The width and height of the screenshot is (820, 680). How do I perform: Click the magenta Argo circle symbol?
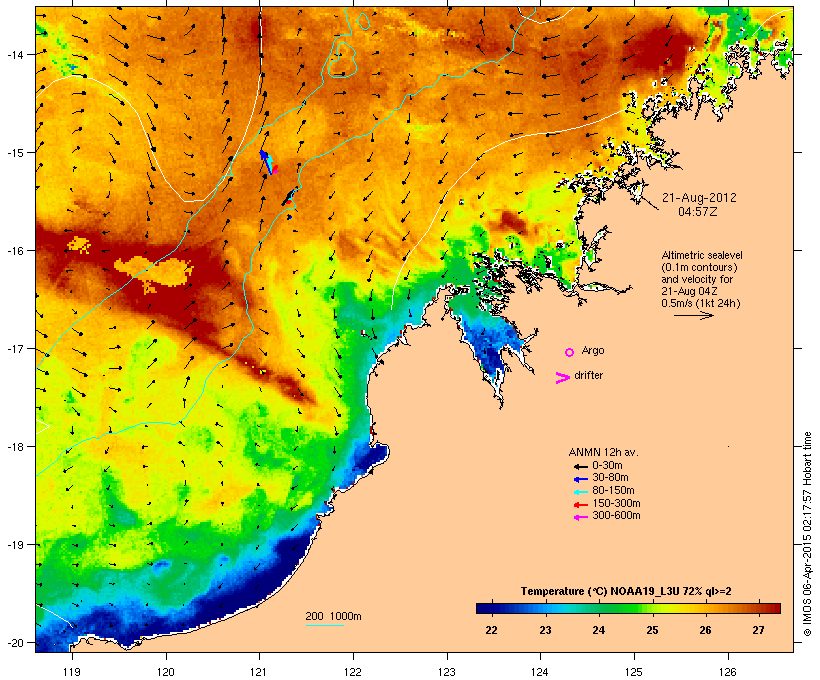tap(570, 352)
